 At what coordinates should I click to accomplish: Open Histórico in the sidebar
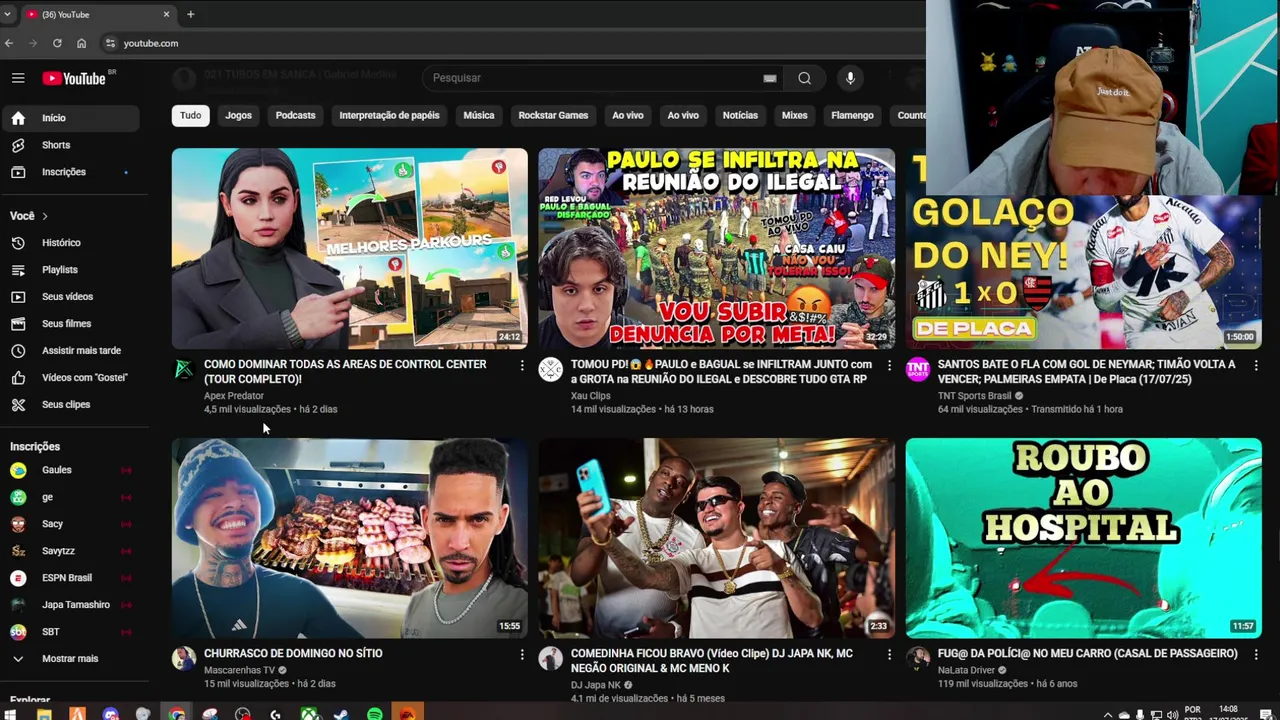pyautogui.click(x=70, y=243)
